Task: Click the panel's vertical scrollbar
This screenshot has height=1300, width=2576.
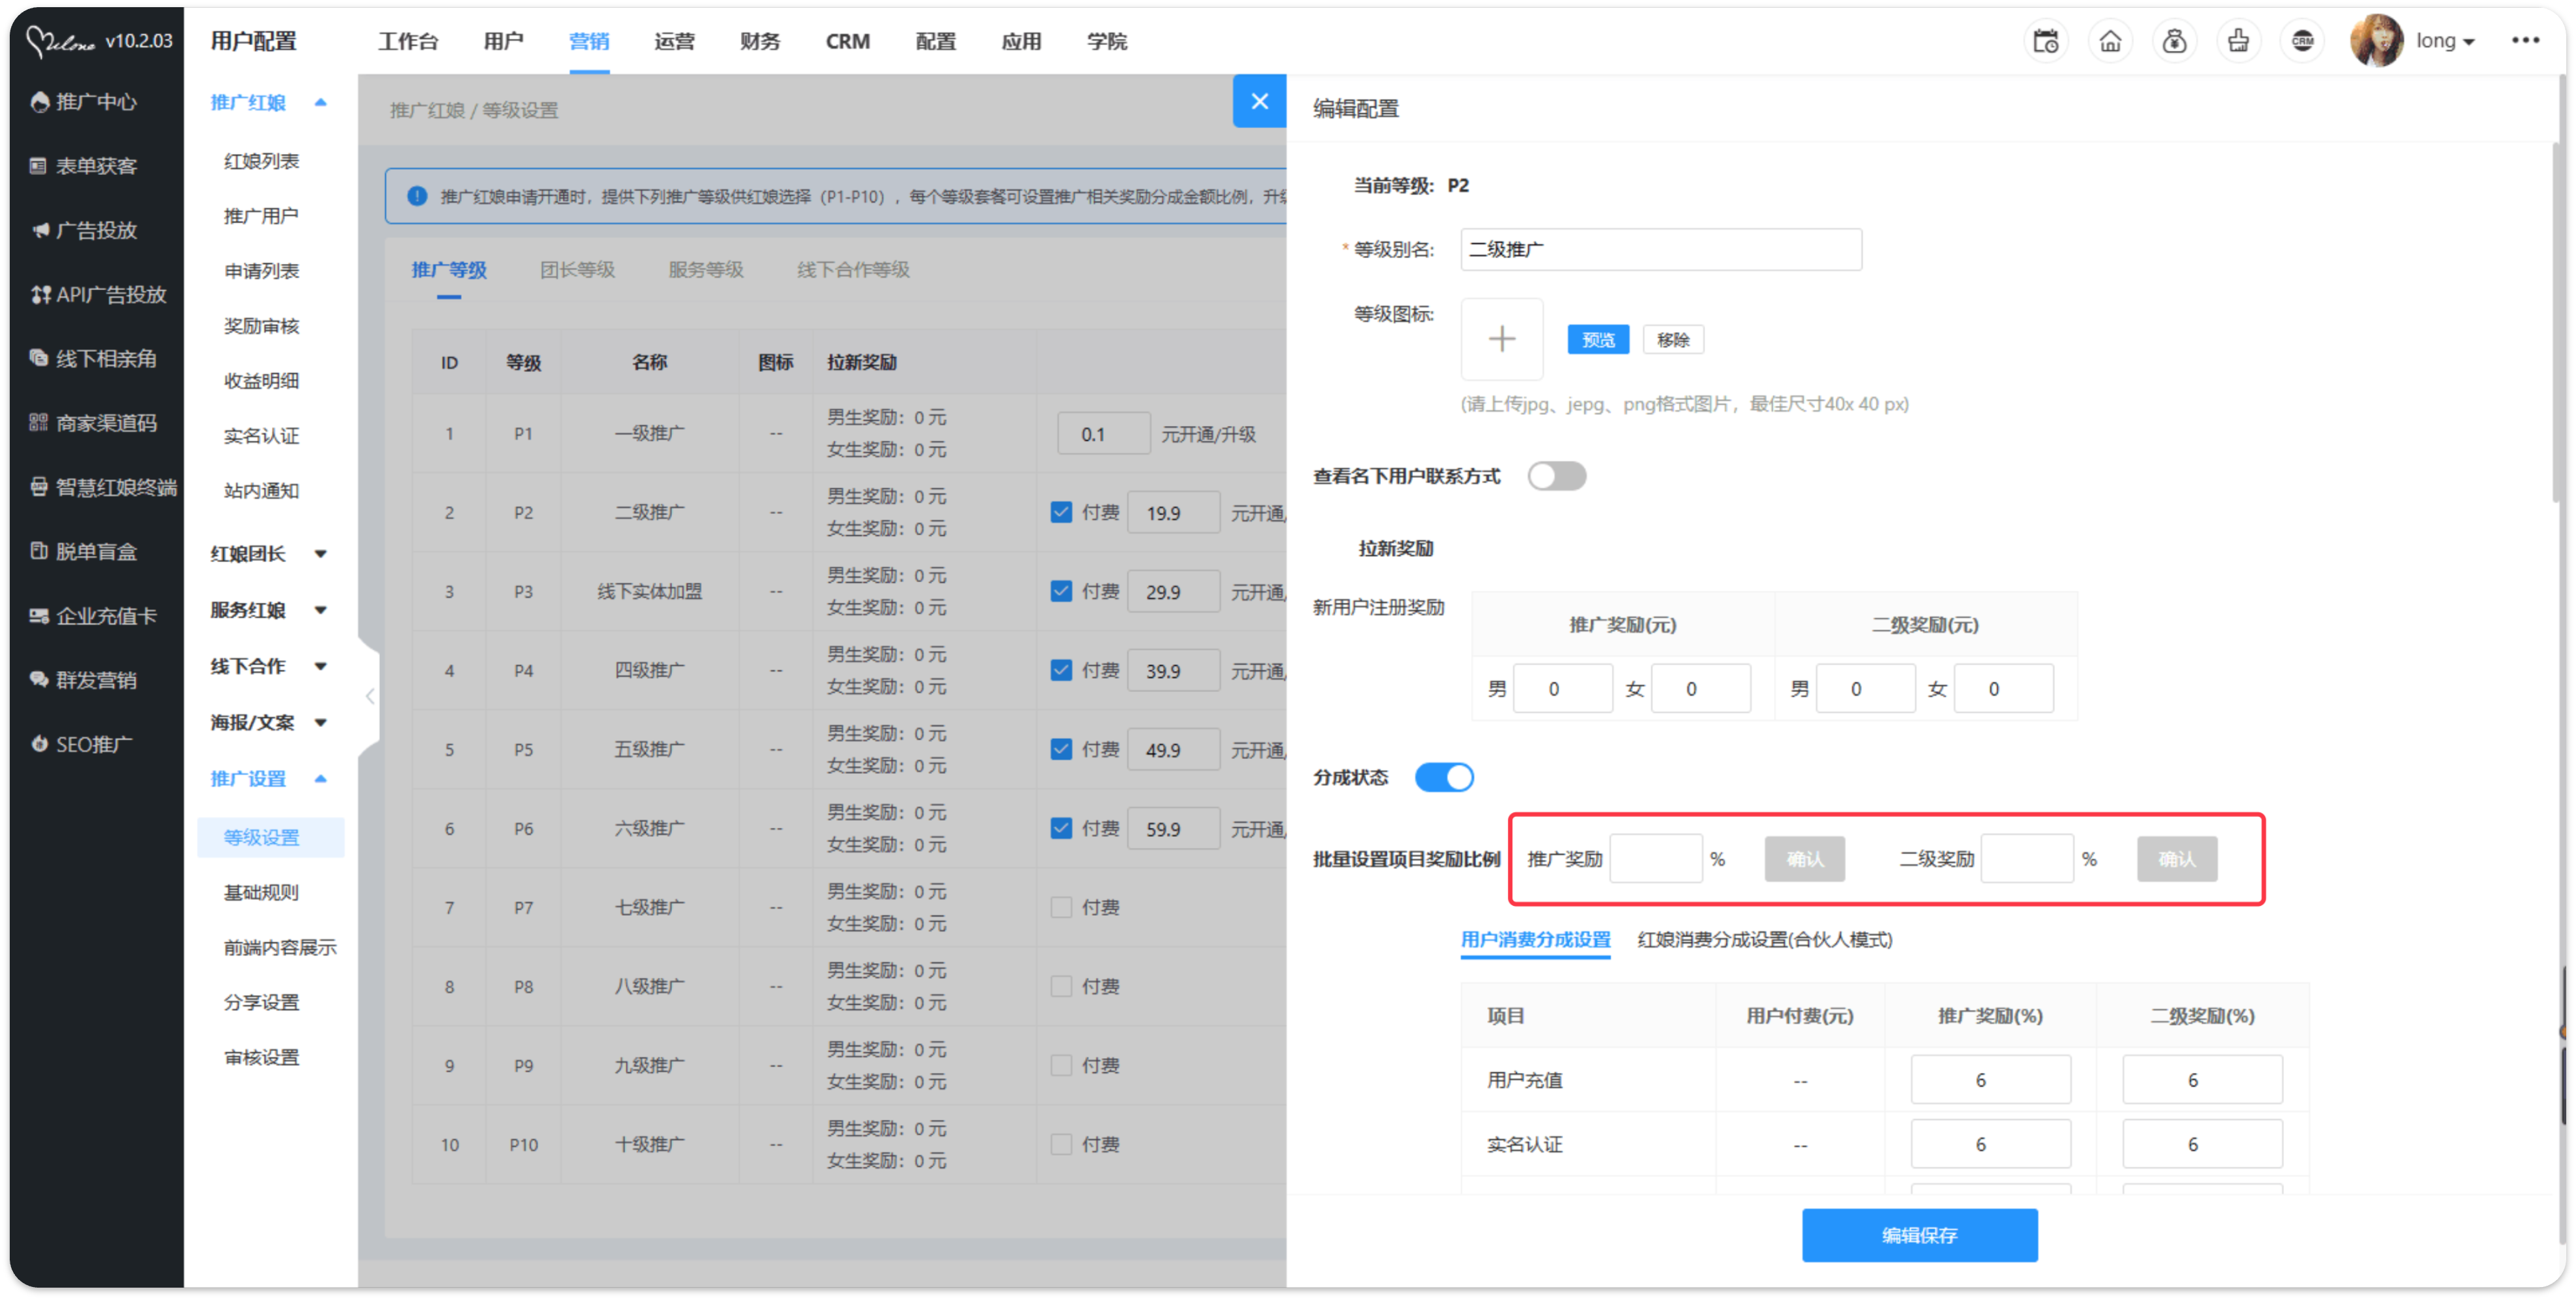Action: [2556, 320]
